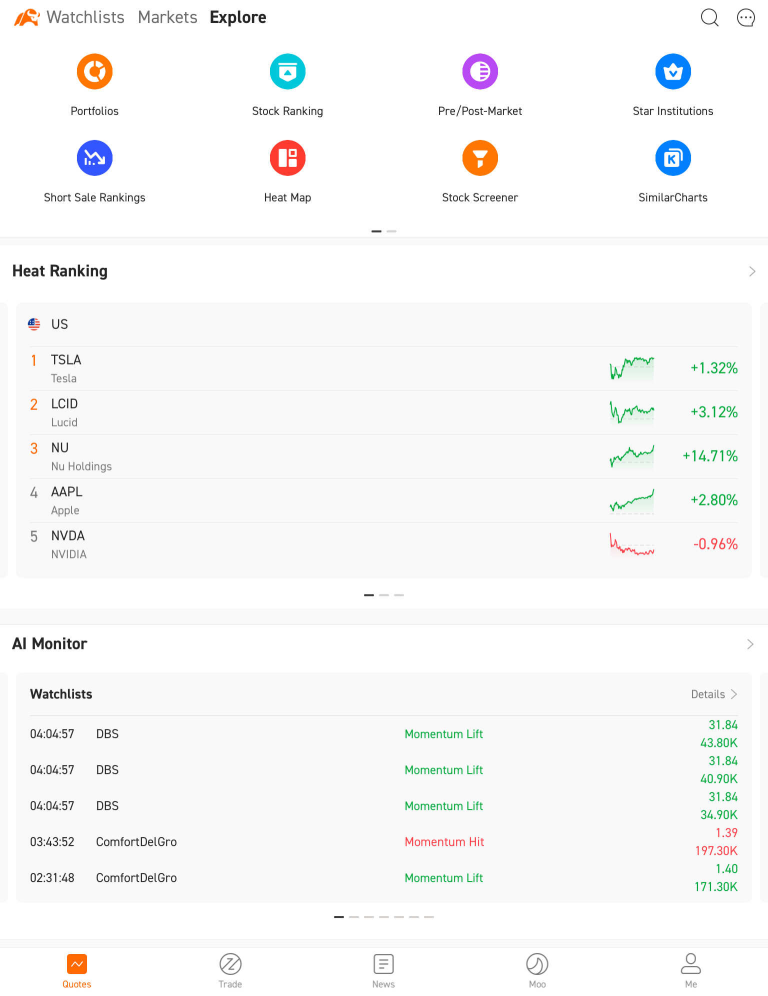Go to the Markets top tab
Viewport: 768px width, 996px height.
168,17
